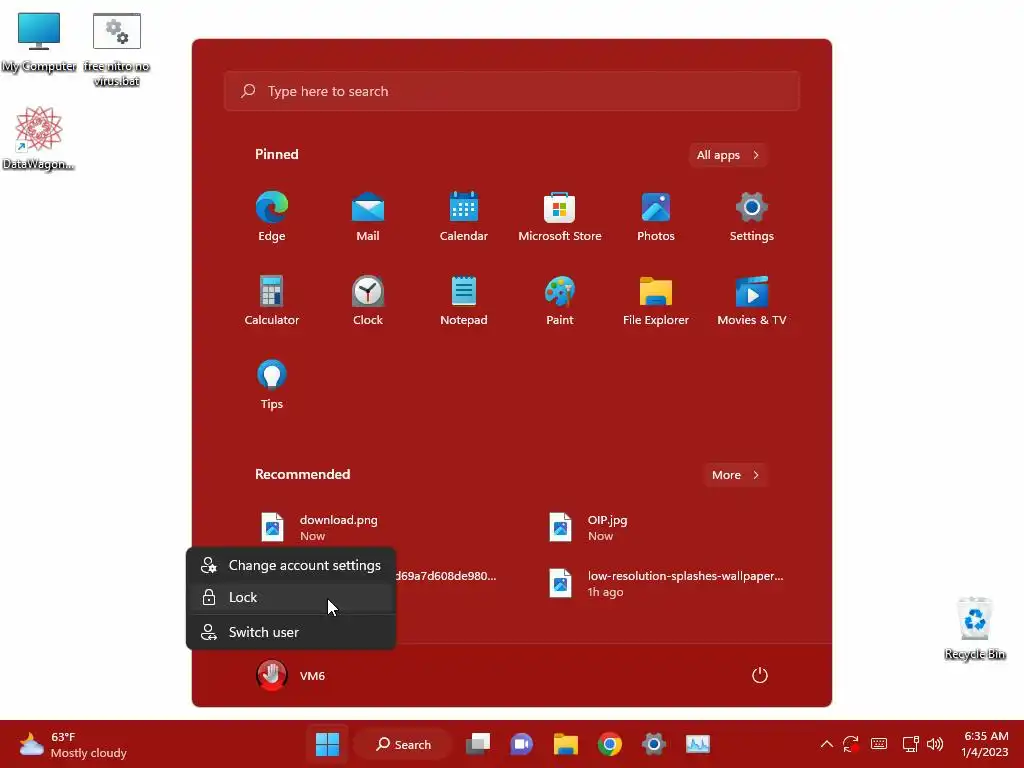The width and height of the screenshot is (1024, 768).
Task: Launch the Paint app
Action: pos(560,300)
